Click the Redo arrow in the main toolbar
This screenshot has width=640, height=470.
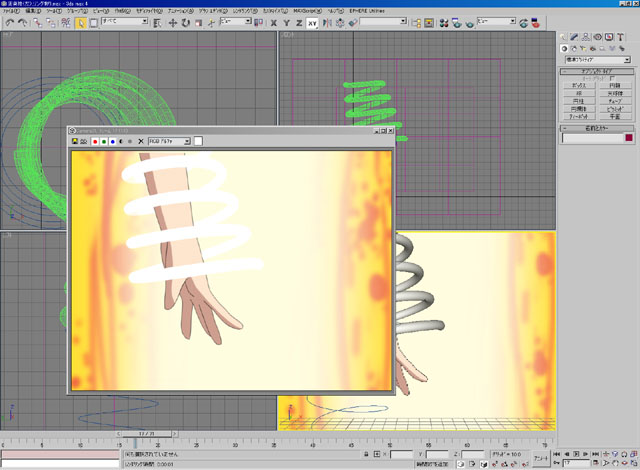23,23
